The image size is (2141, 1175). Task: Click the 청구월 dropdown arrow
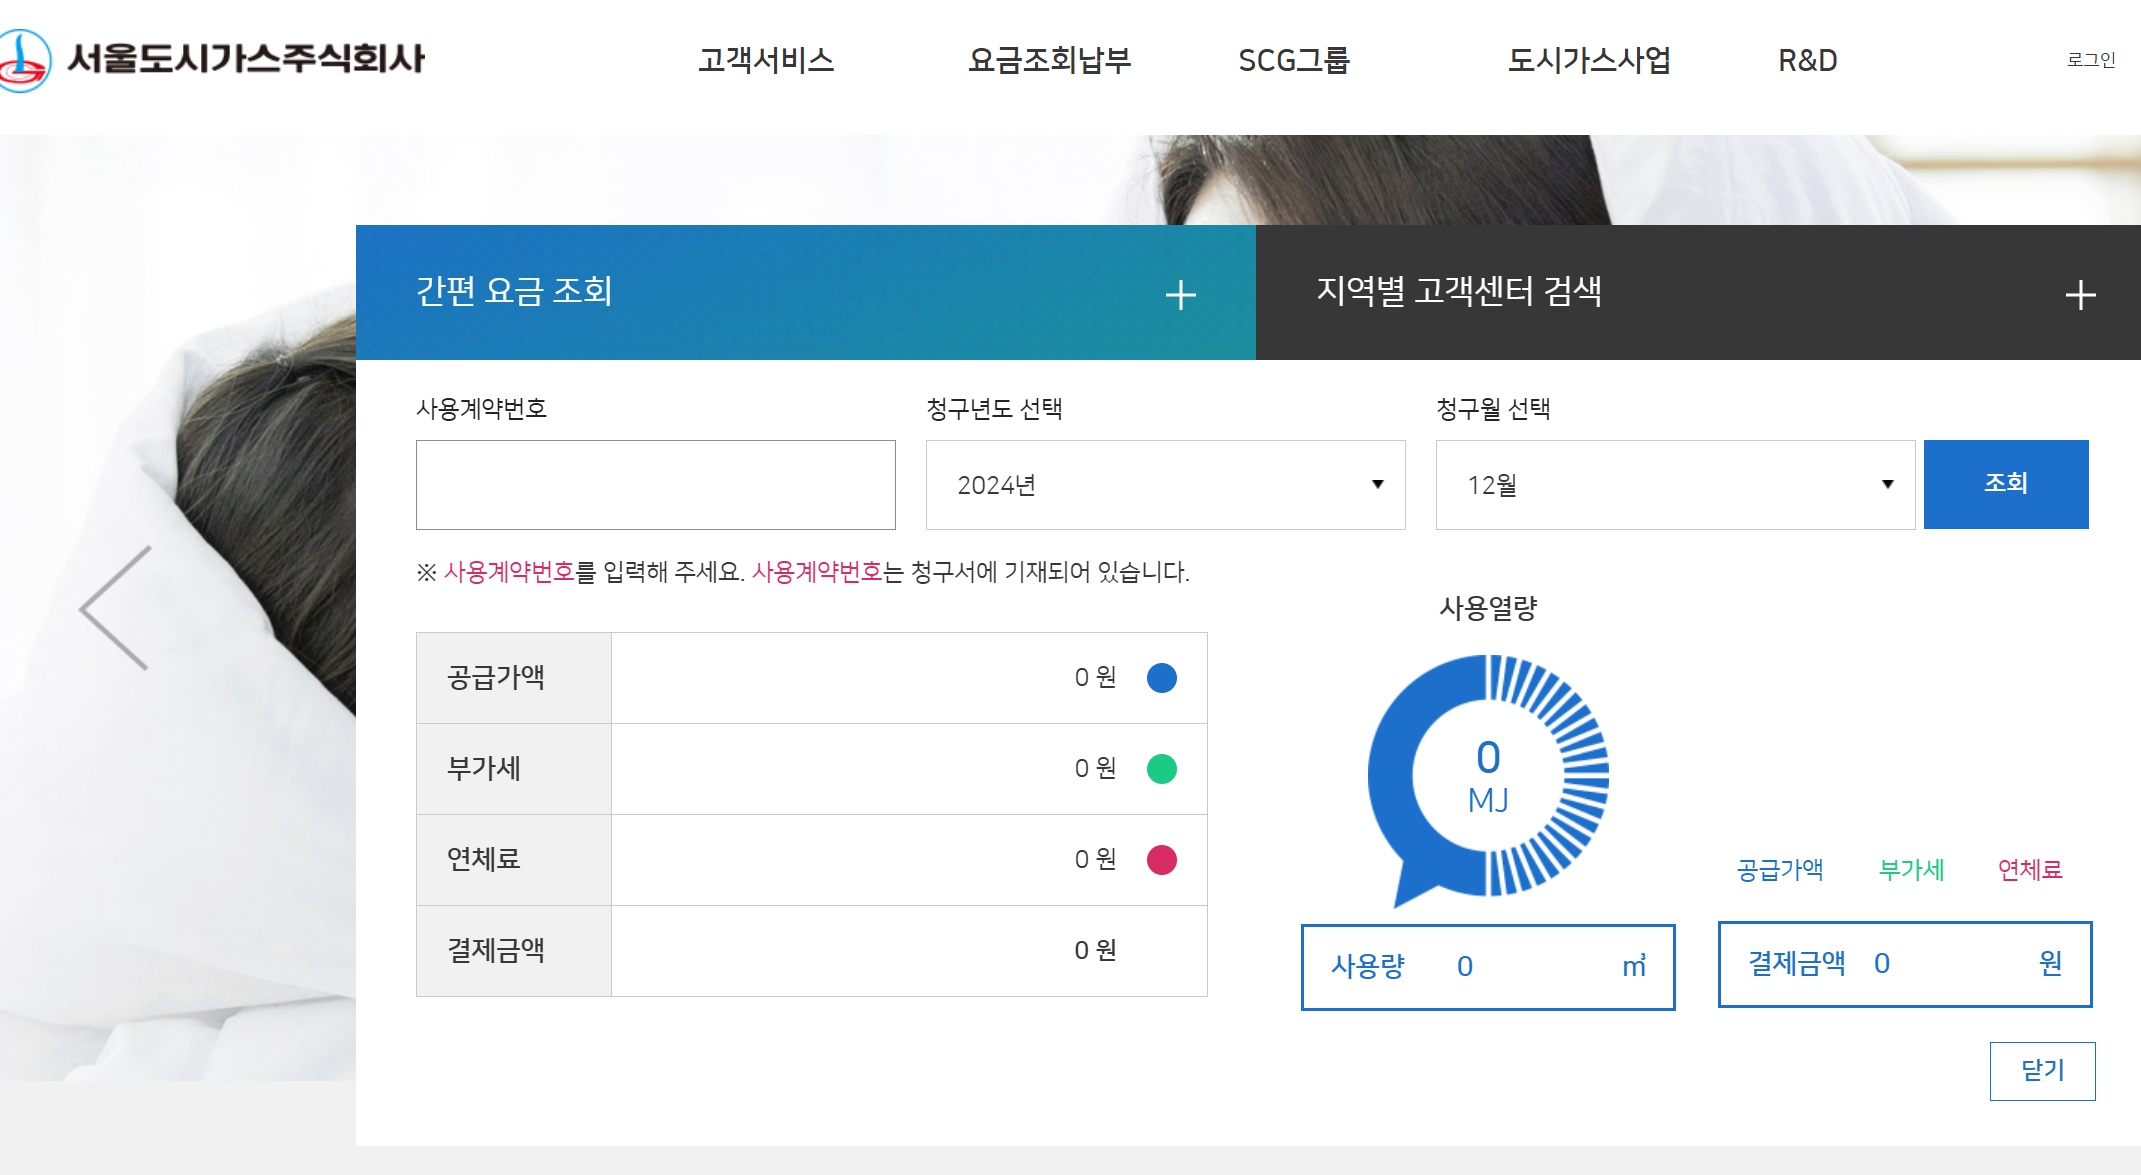1888,485
